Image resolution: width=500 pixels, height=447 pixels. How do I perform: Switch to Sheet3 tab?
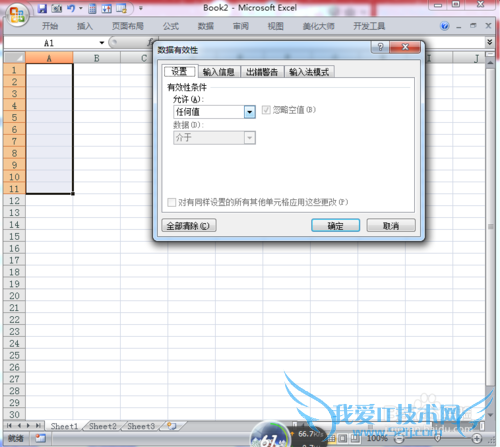pos(141,426)
